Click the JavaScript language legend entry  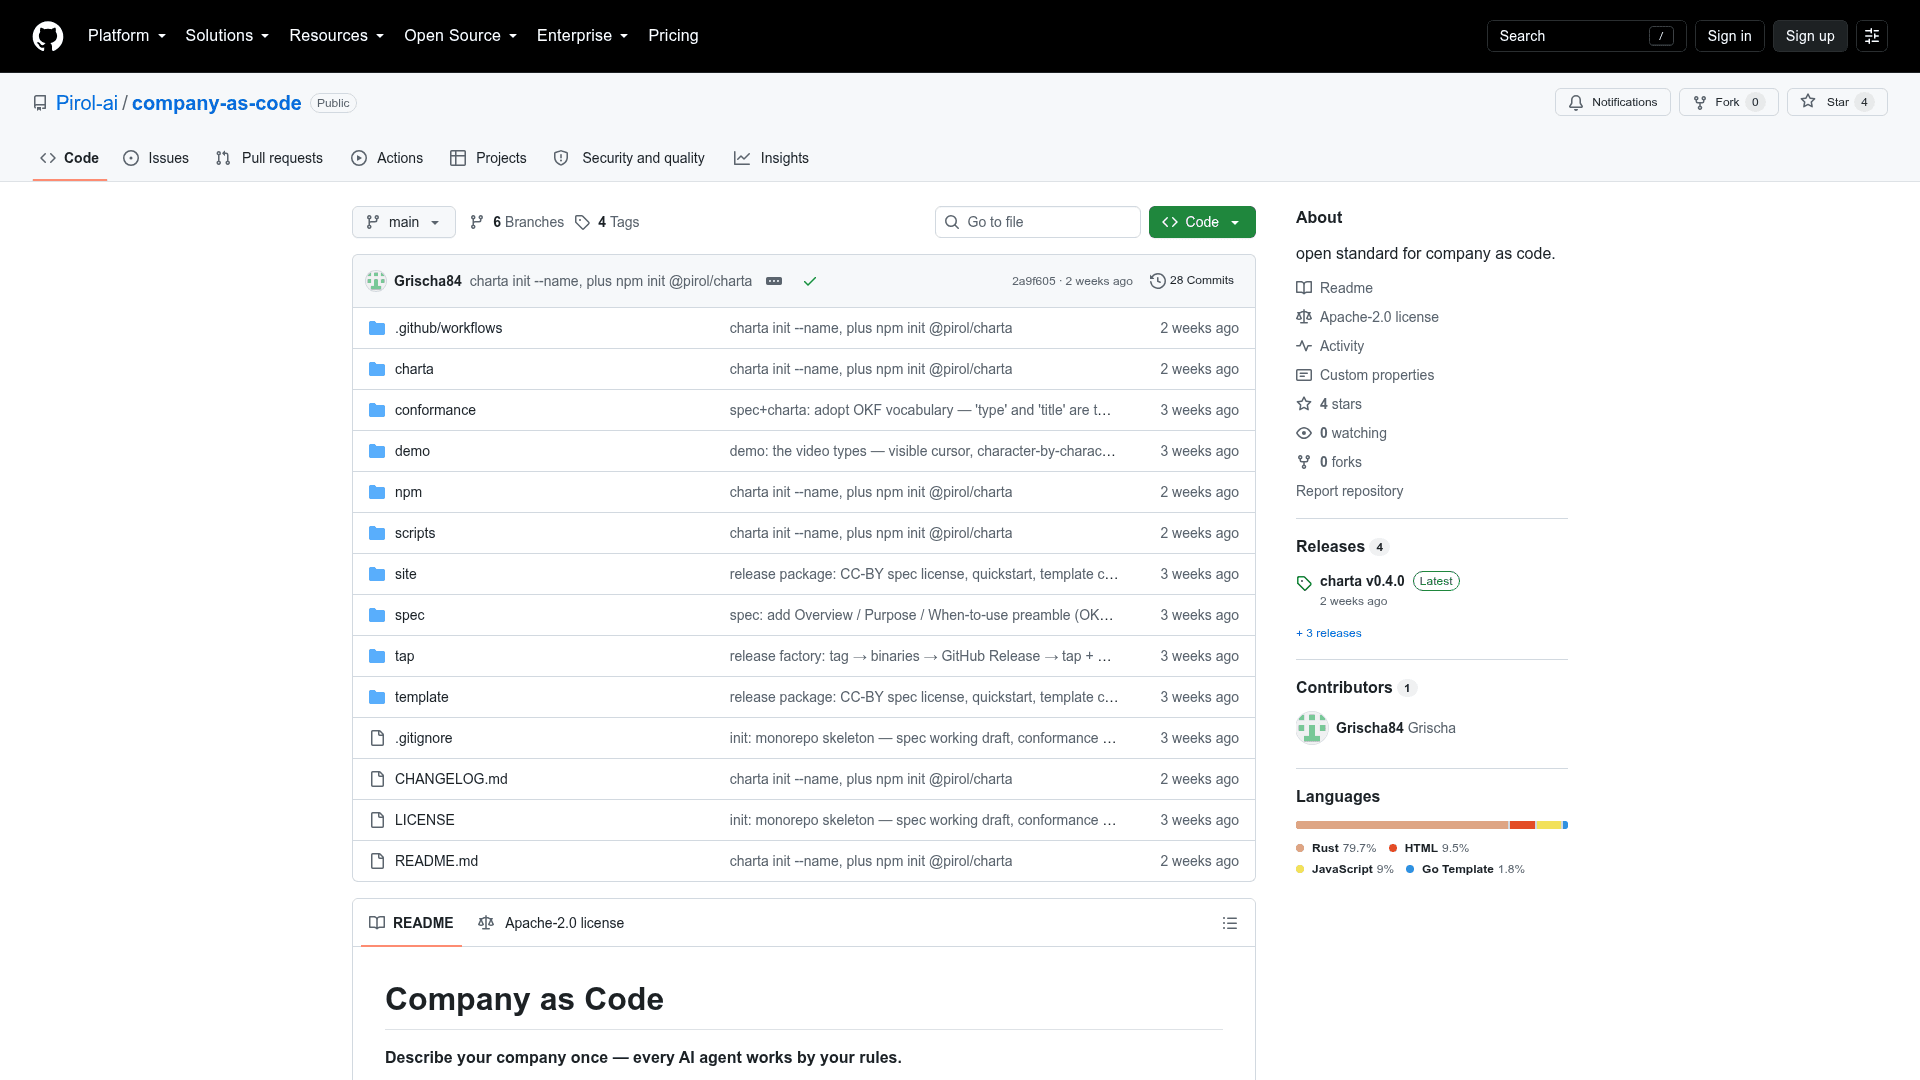1345,869
